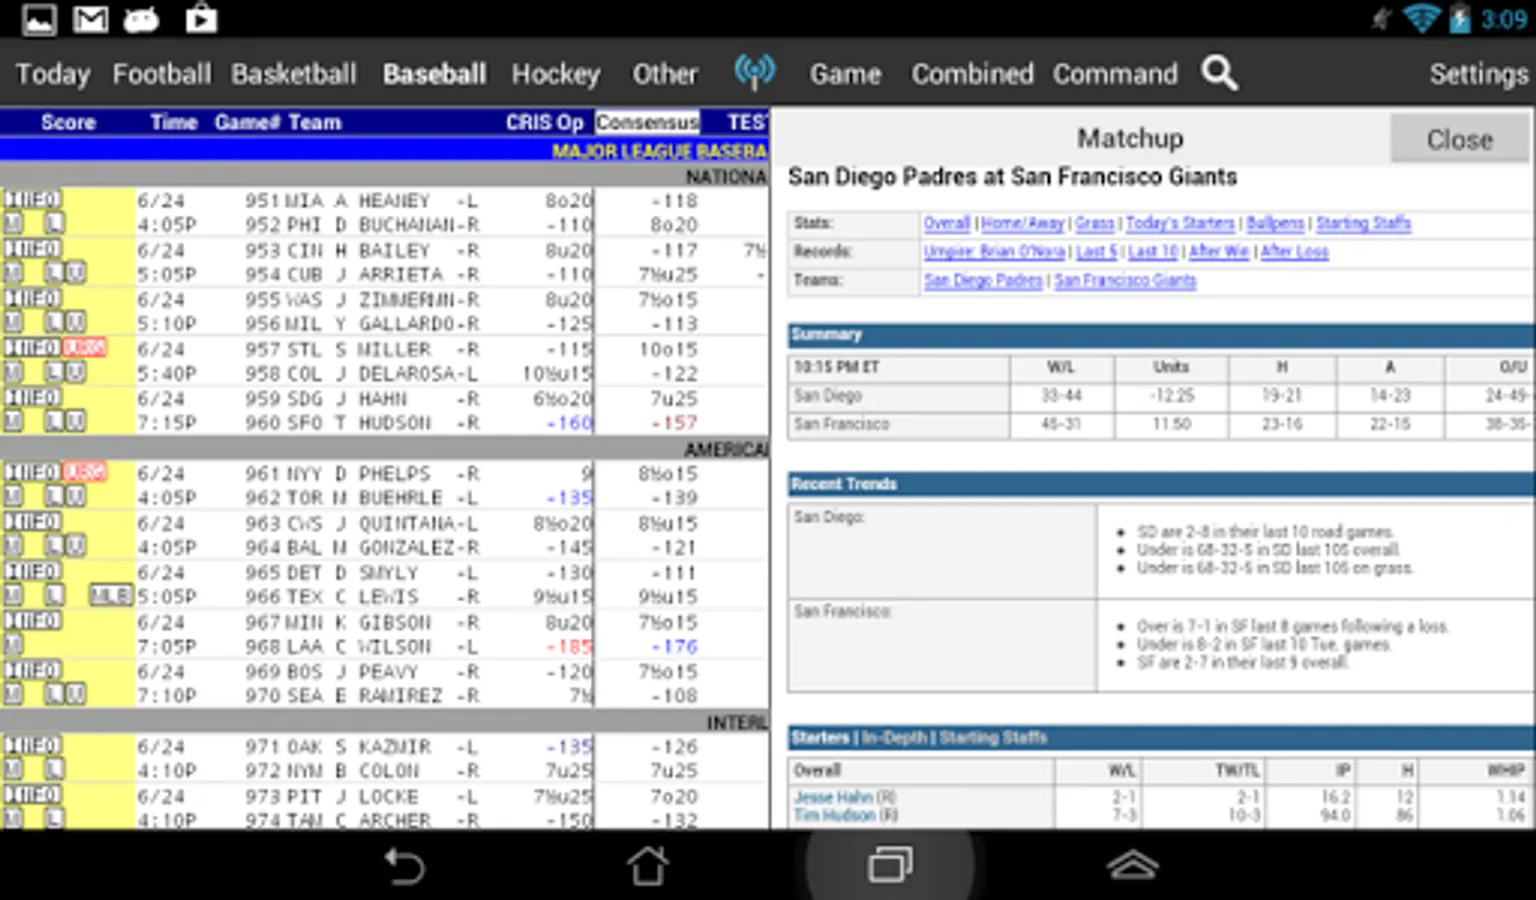Tap the INFO badge for SDG Hahn game

pyautogui.click(x=32, y=397)
